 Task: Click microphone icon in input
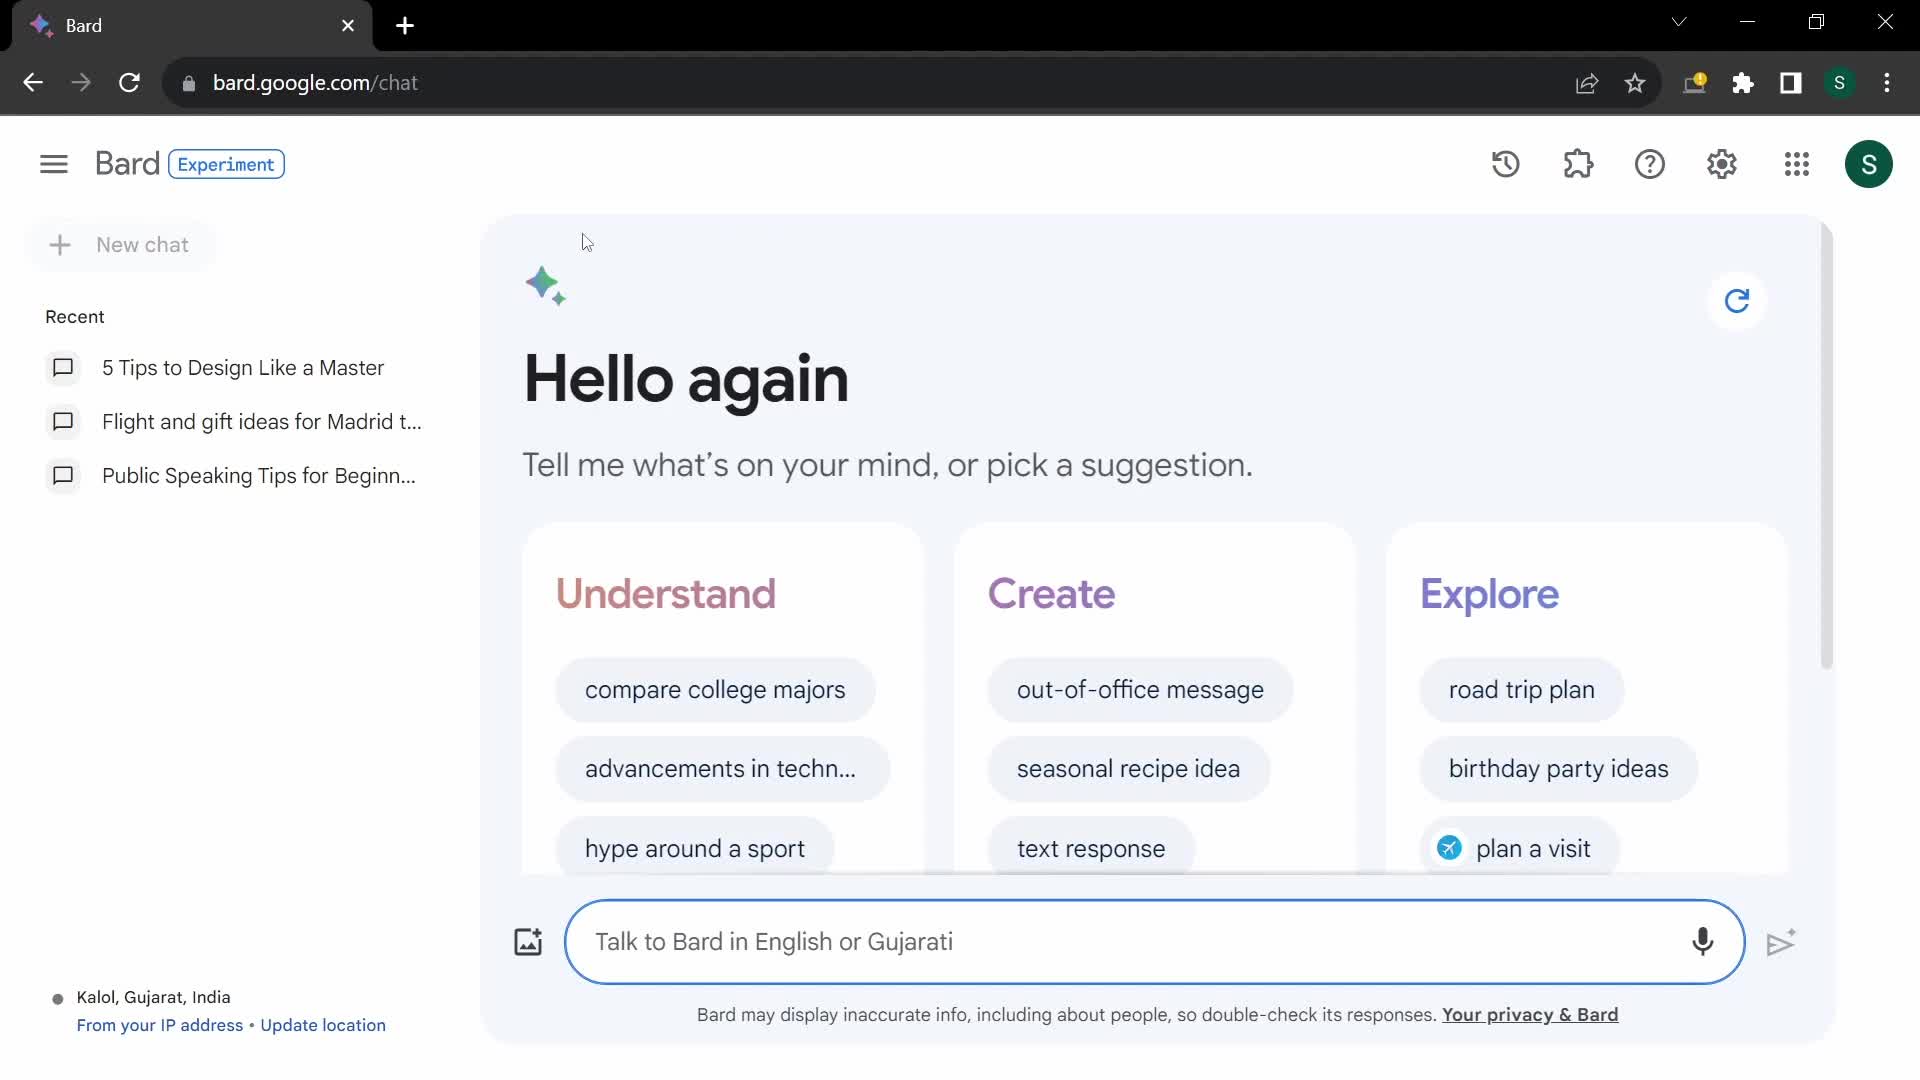click(1702, 942)
